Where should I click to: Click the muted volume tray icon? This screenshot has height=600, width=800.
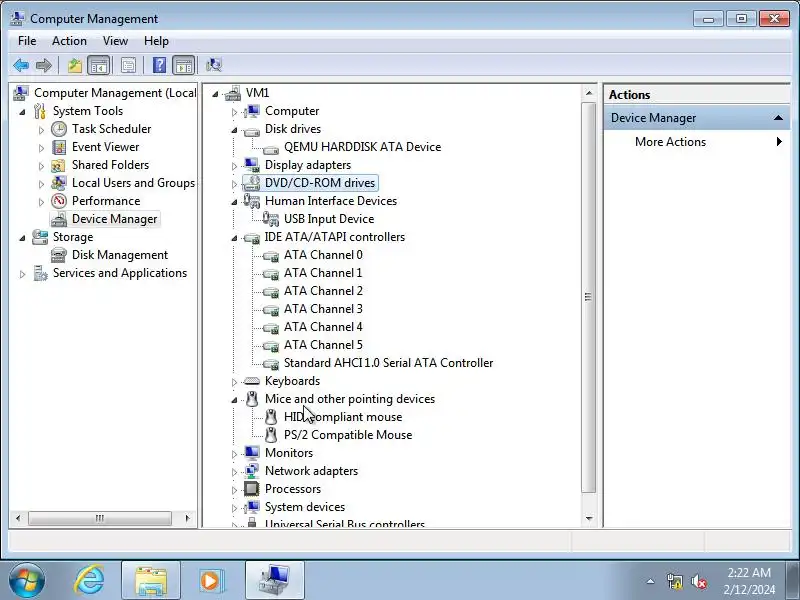699,581
